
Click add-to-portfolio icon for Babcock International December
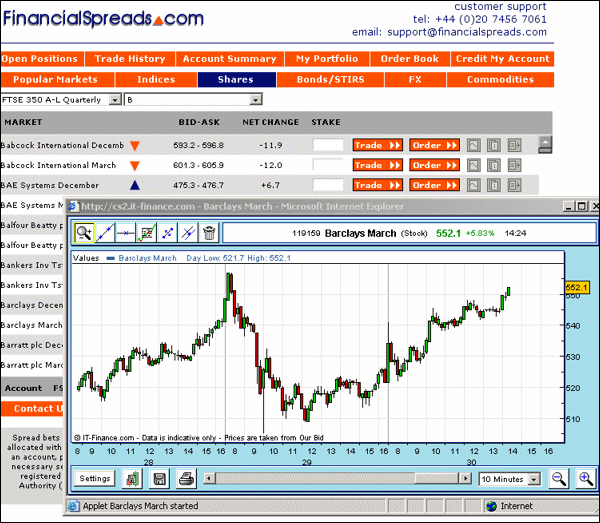pos(514,145)
